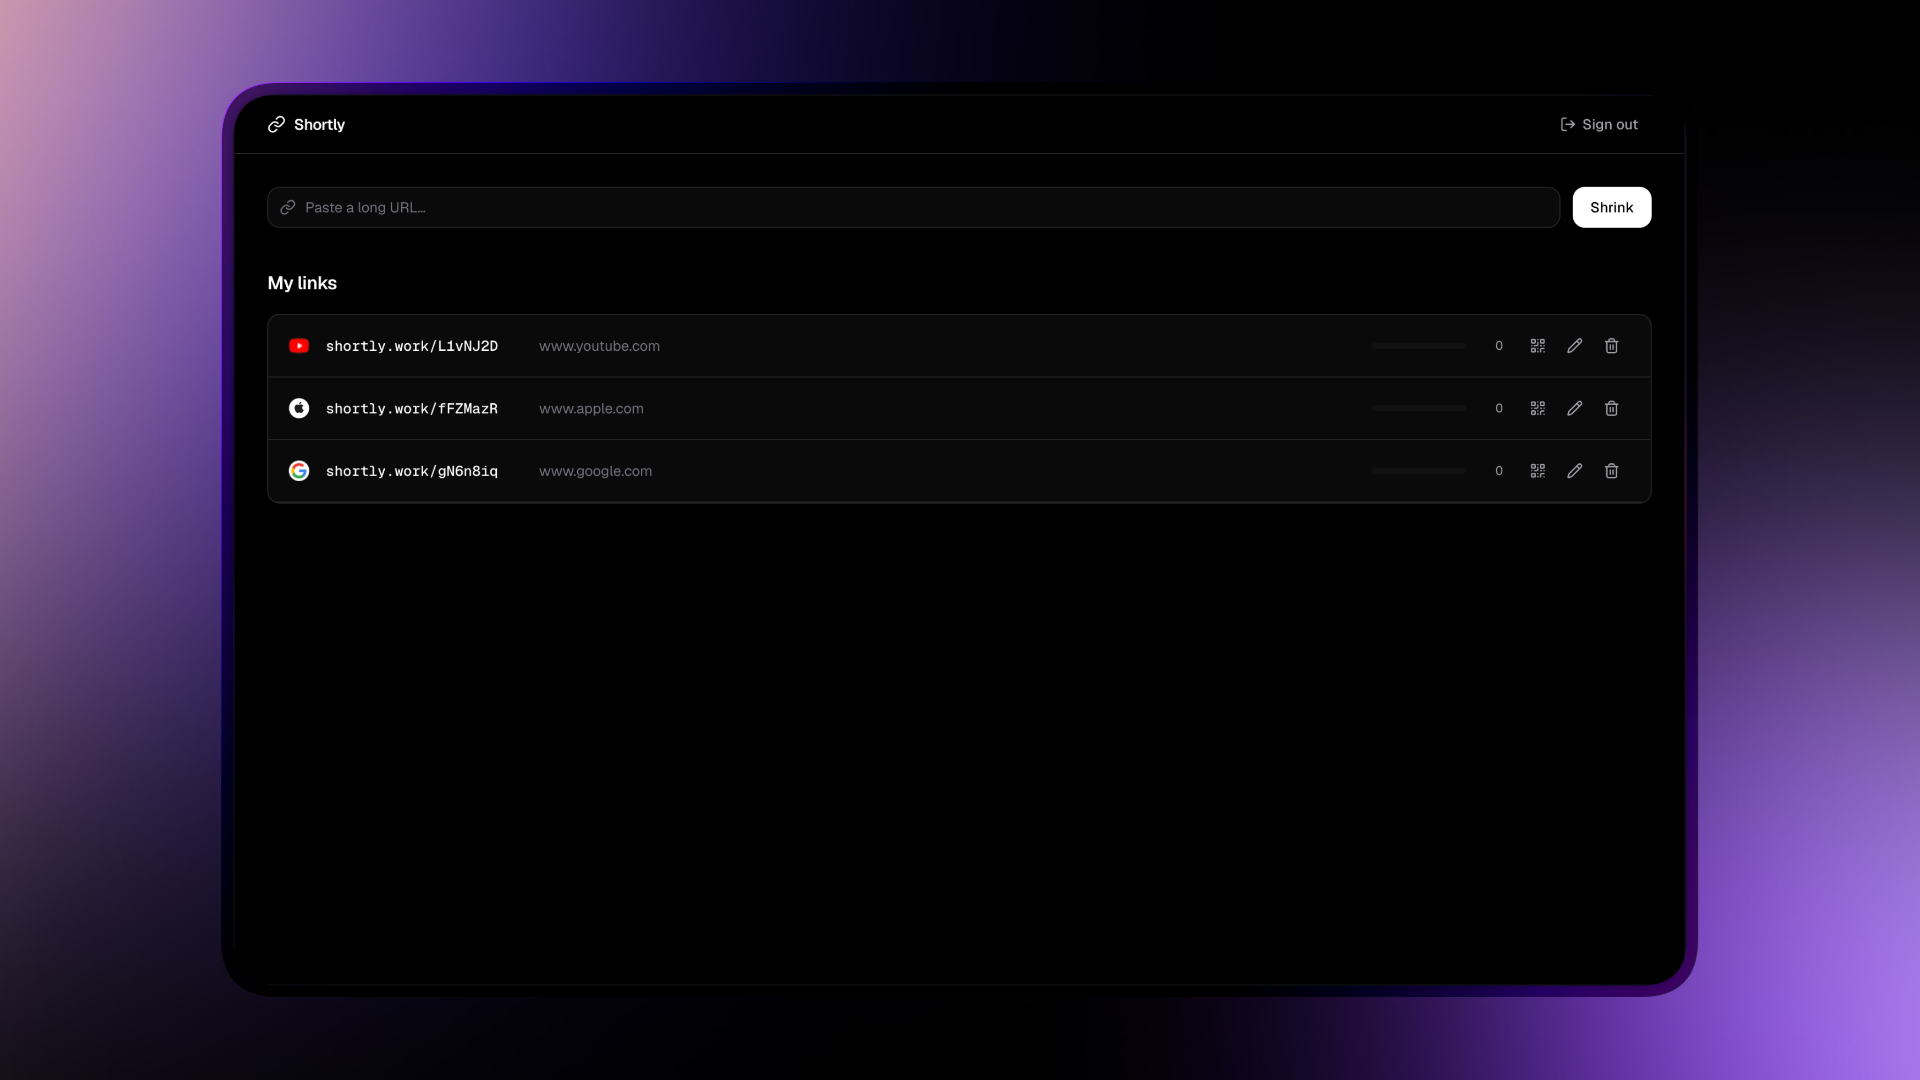Click the 0 click count for google.com
1920x1080 pixels.
point(1499,471)
